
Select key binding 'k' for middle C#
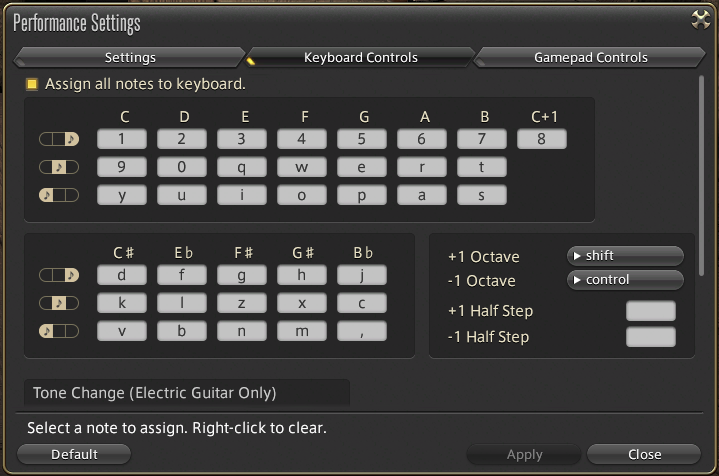coord(122,303)
